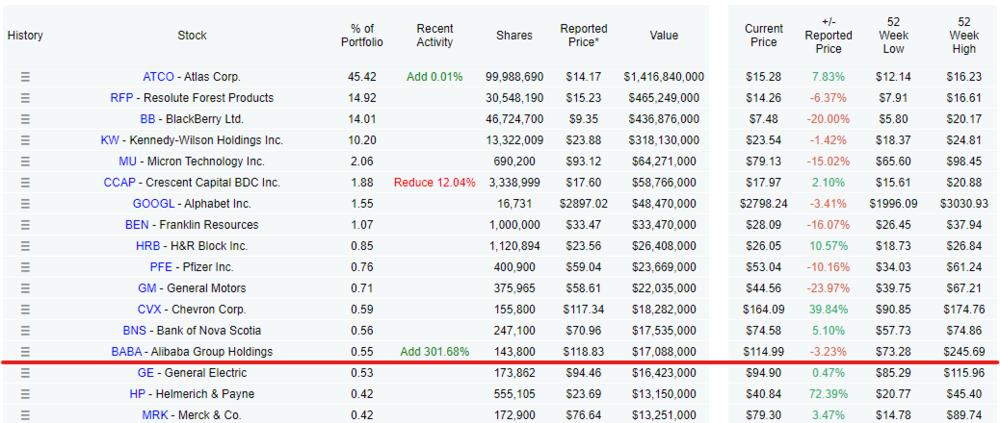The image size is (1000, 423).
Task: Open history icon for BlackBerry row
Action: pyautogui.click(x=25, y=119)
